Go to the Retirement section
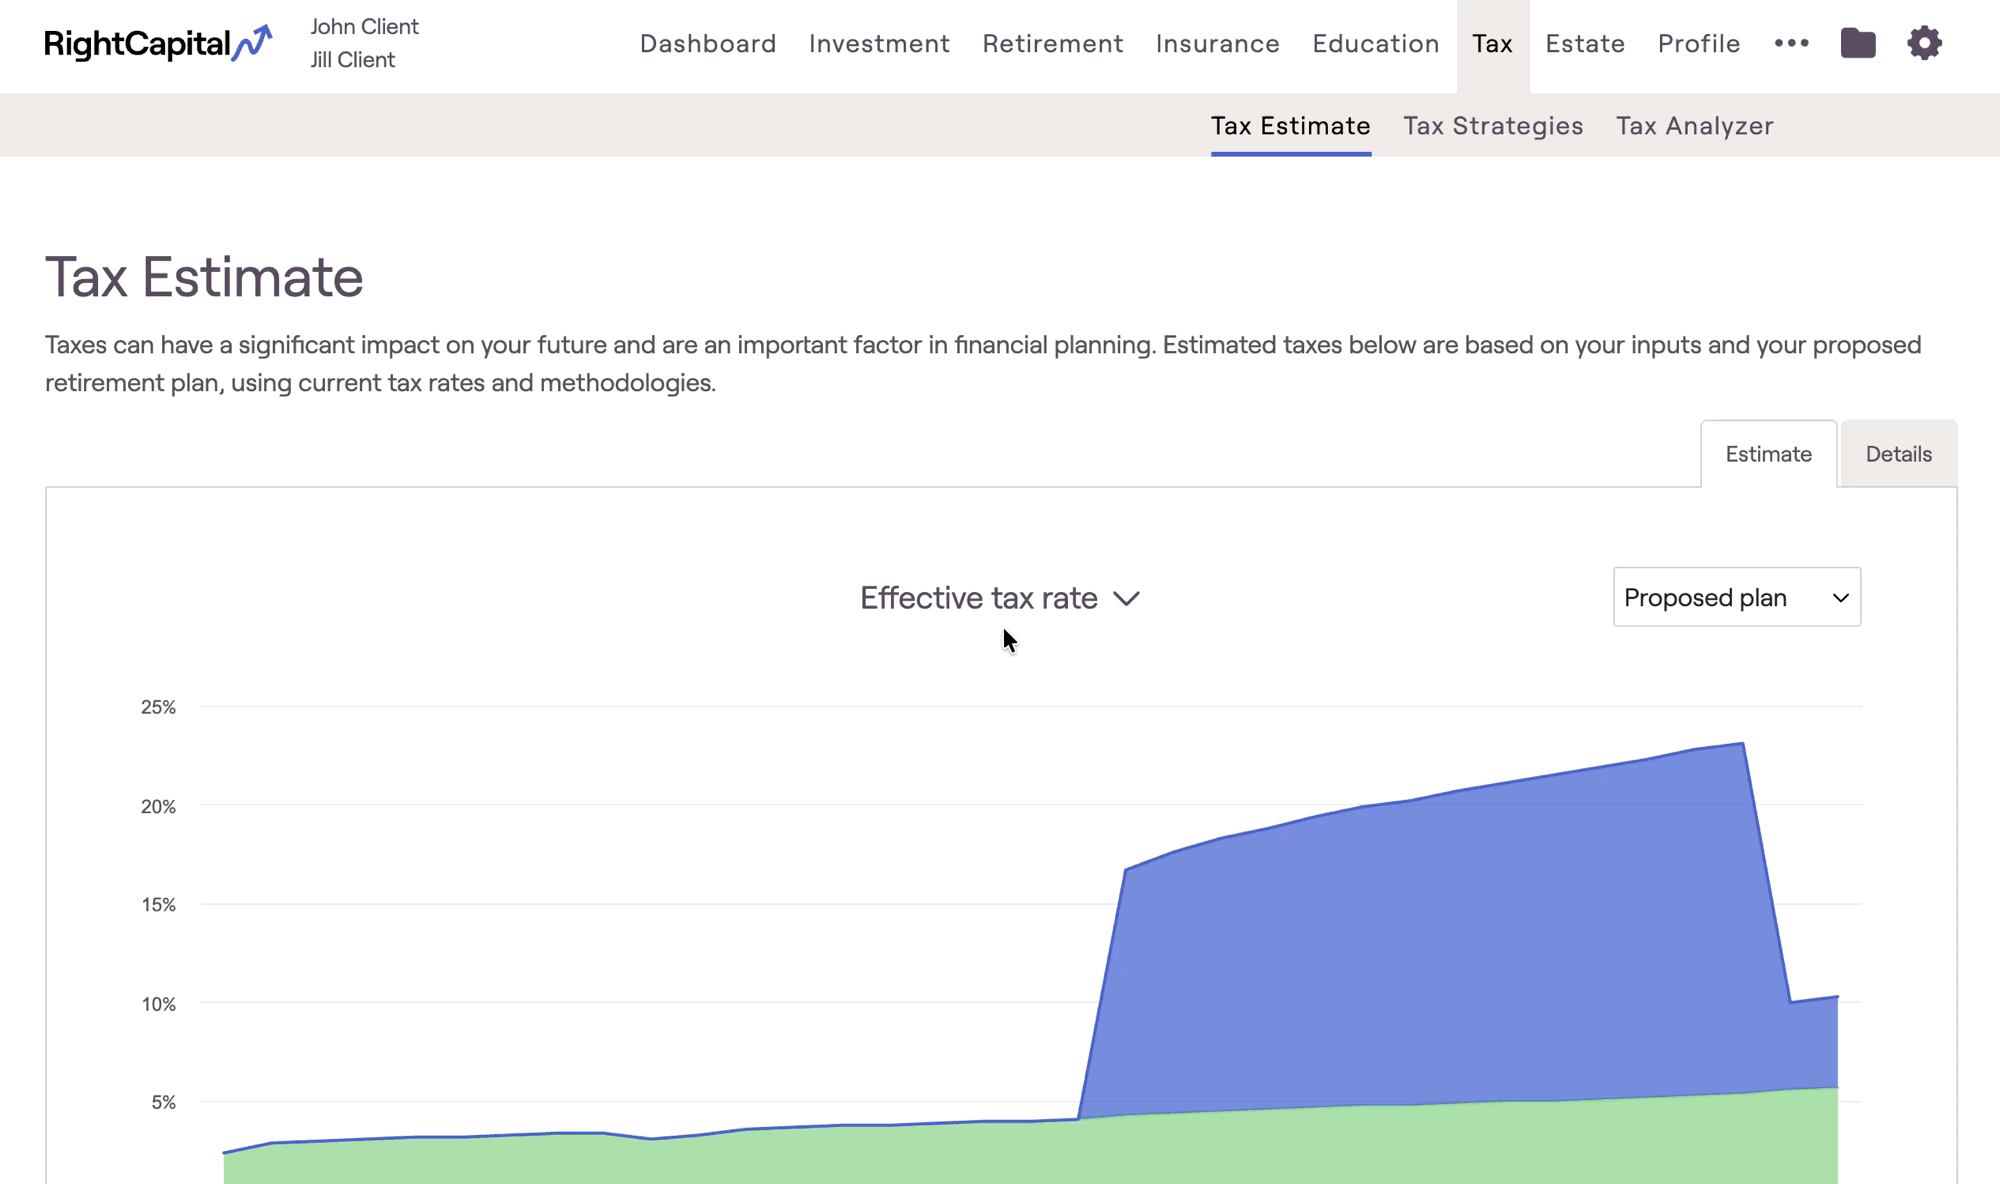Image resolution: width=2000 pixels, height=1184 pixels. (1052, 44)
